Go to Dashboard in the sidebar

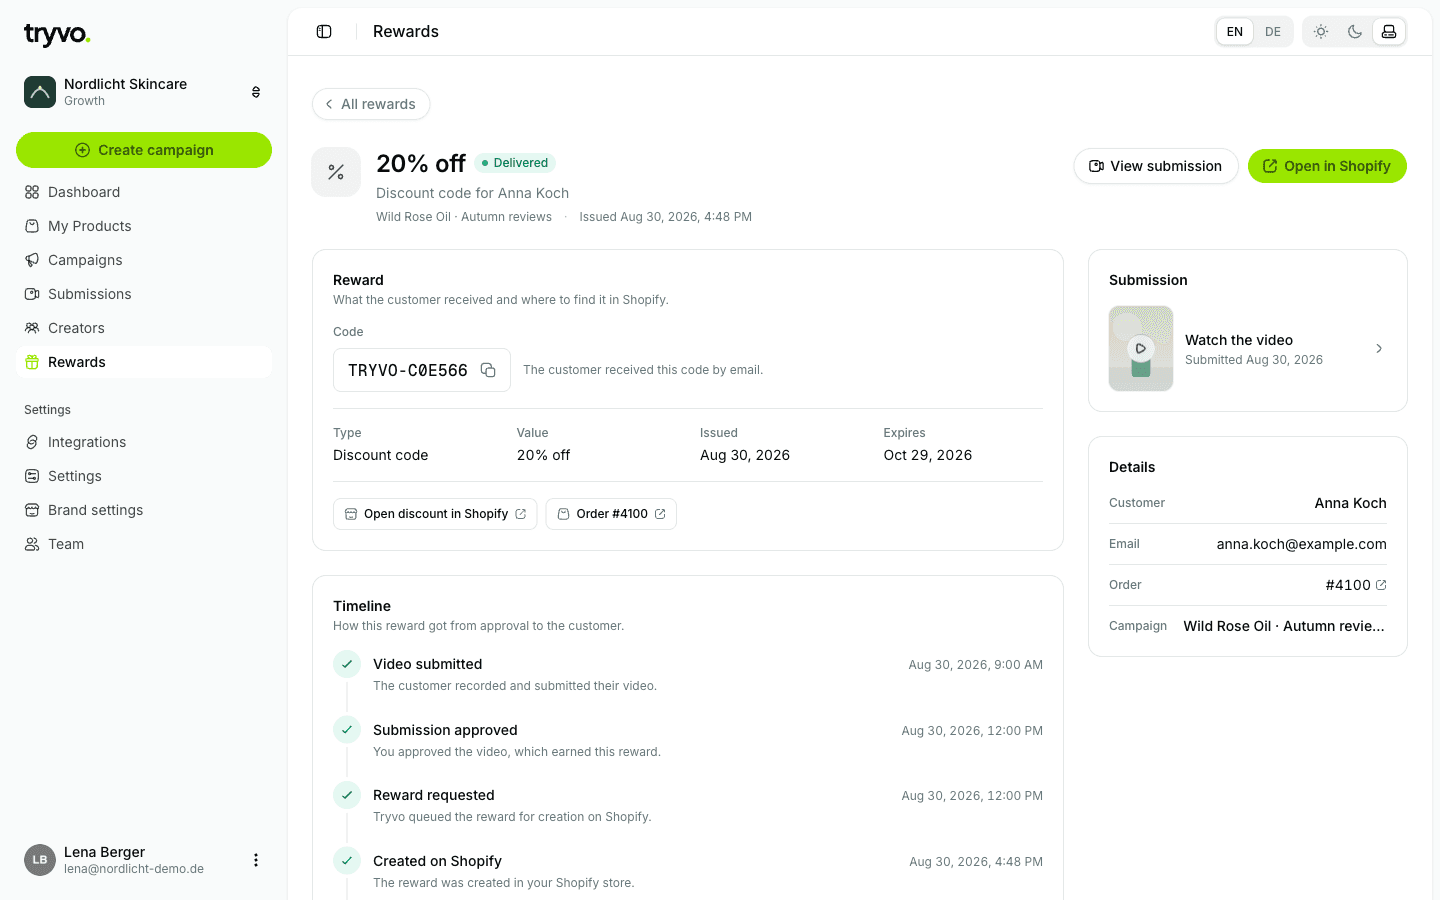pos(144,192)
